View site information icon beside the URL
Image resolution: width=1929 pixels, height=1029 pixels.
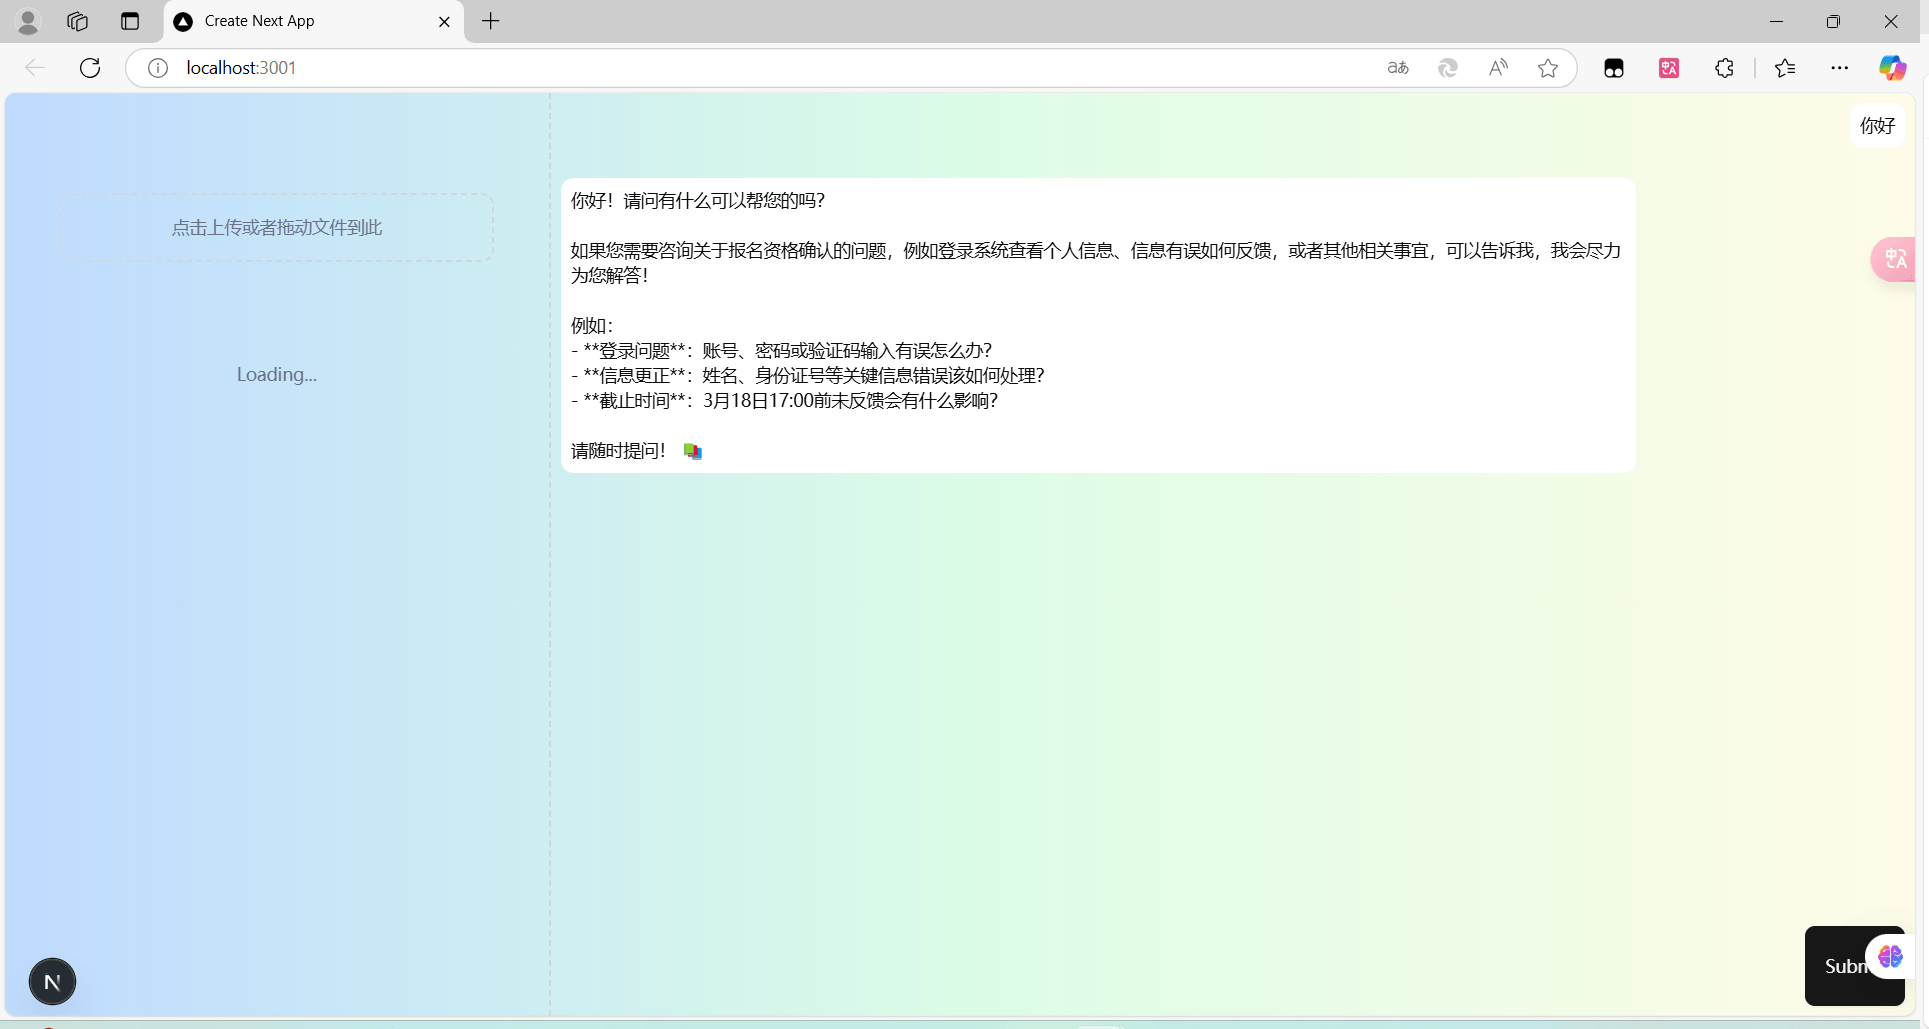pyautogui.click(x=158, y=68)
